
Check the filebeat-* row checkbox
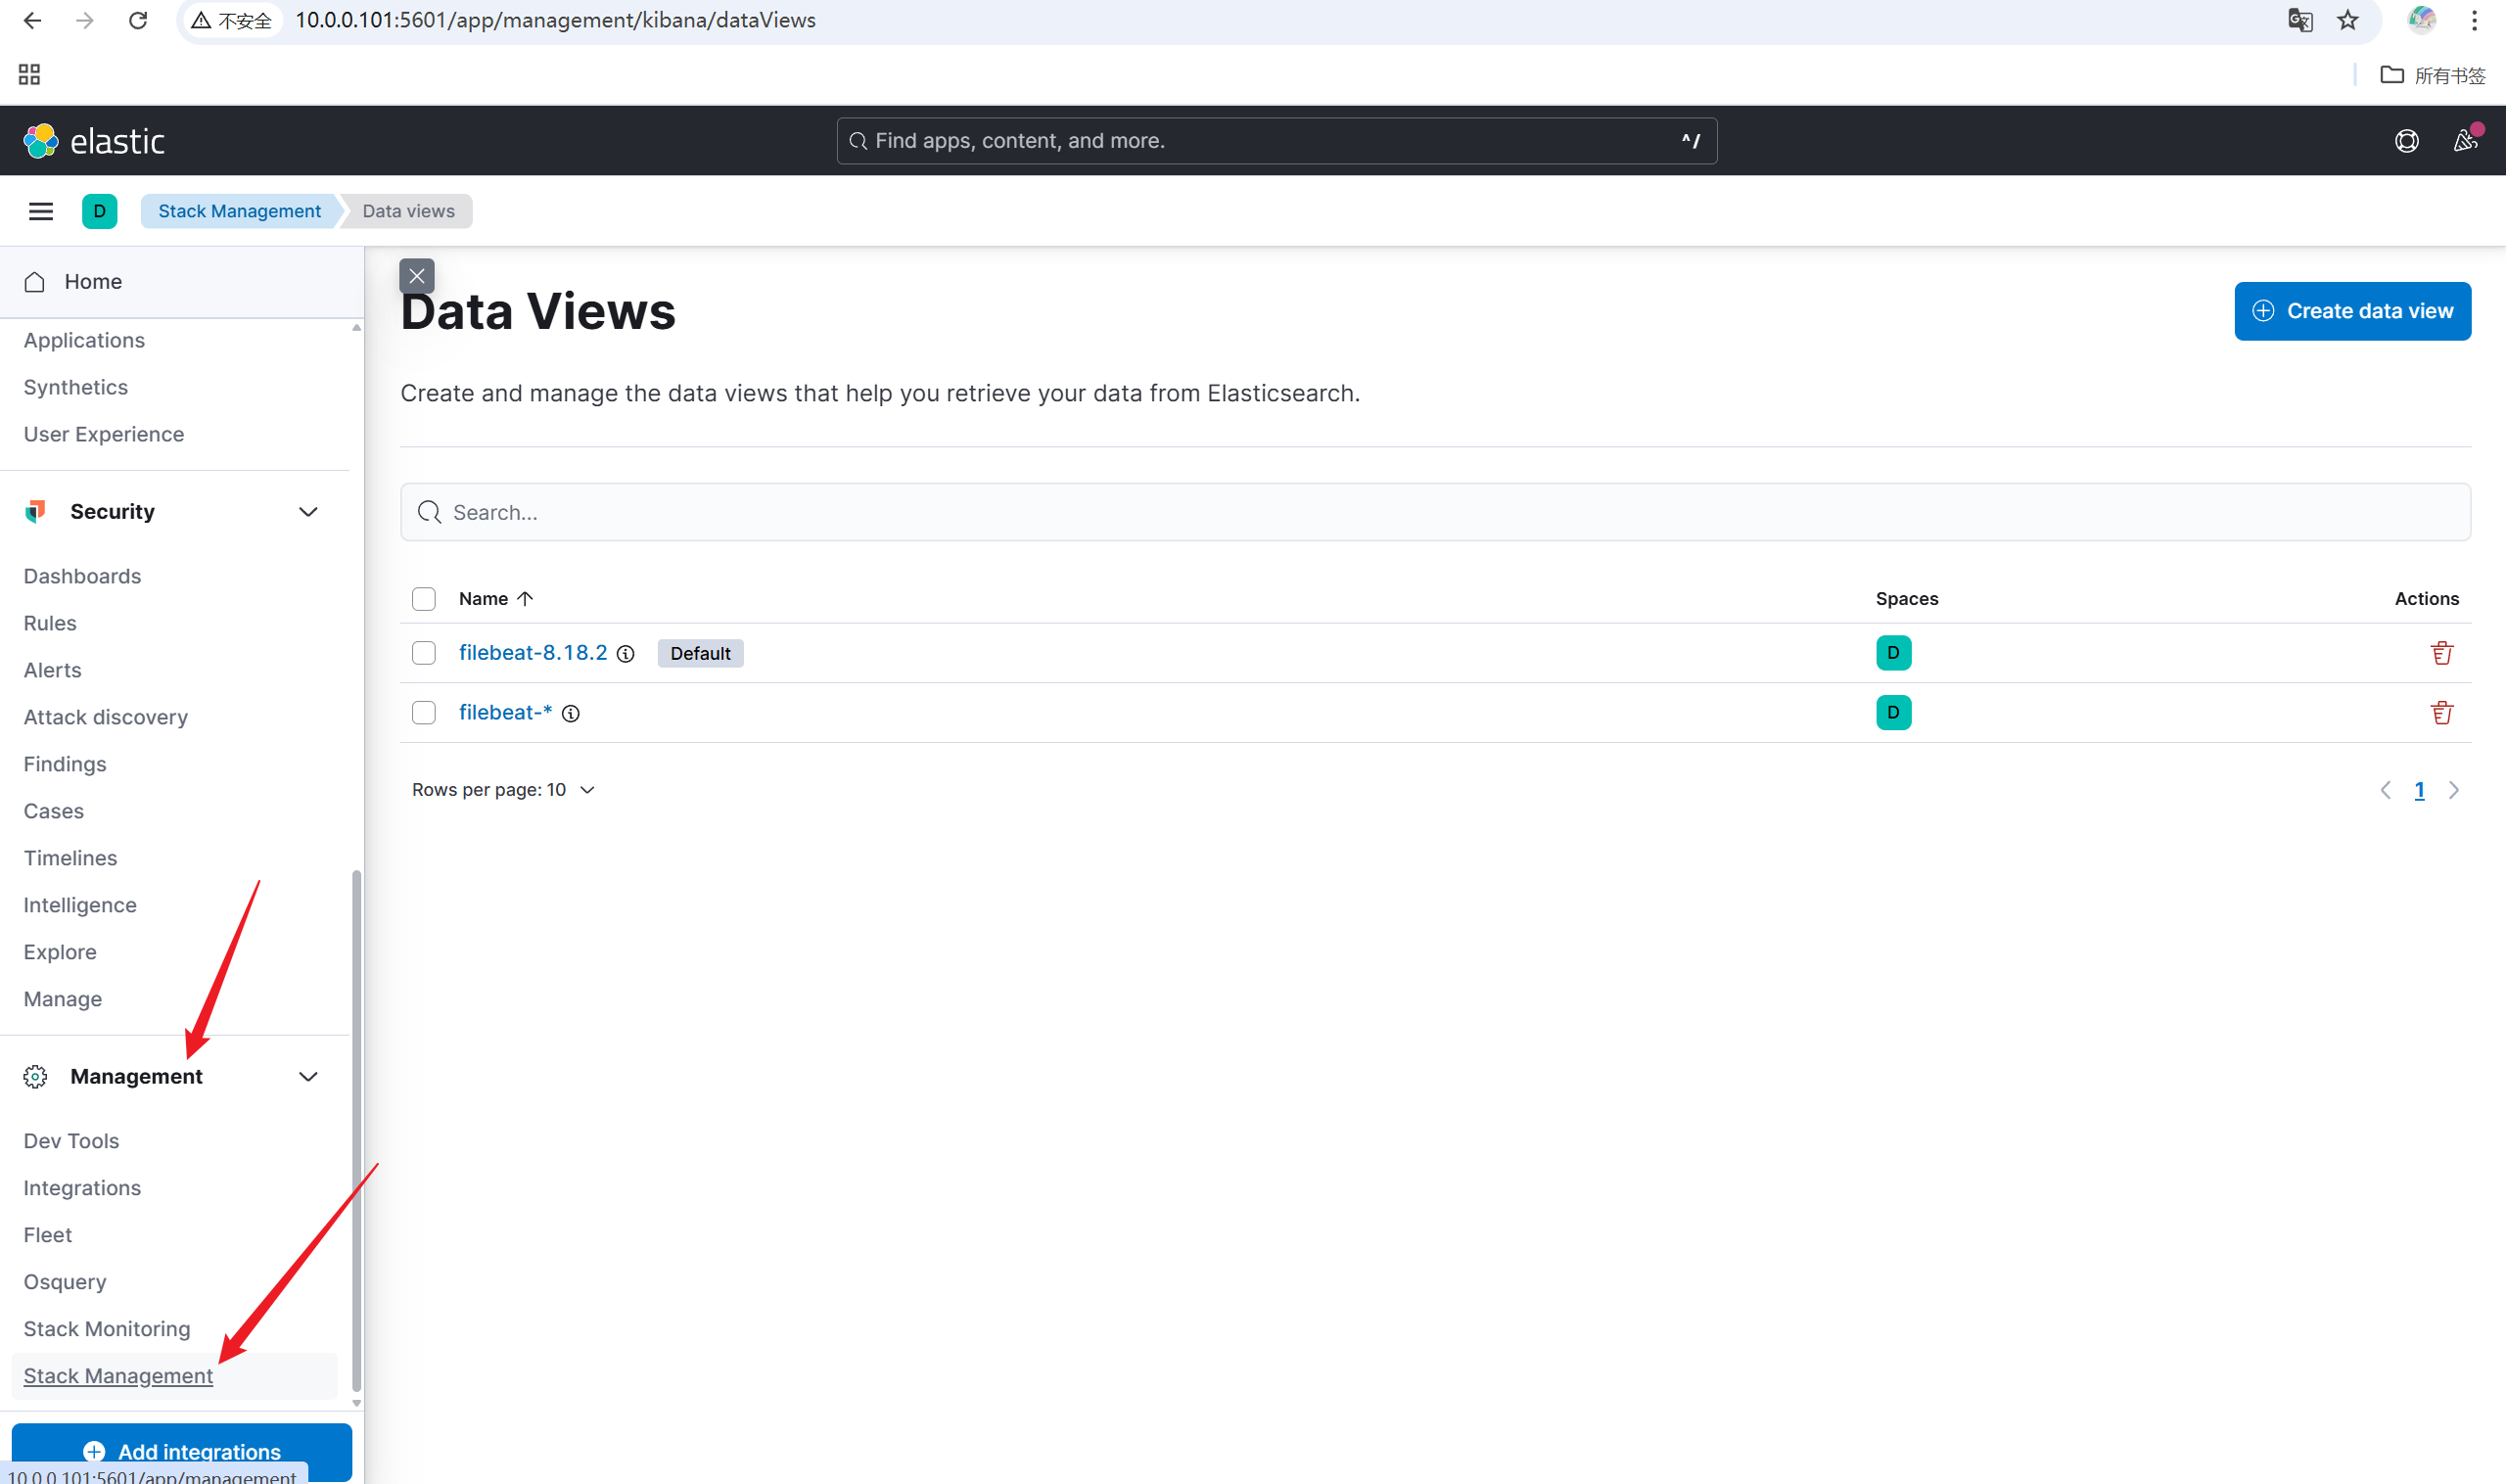point(424,713)
